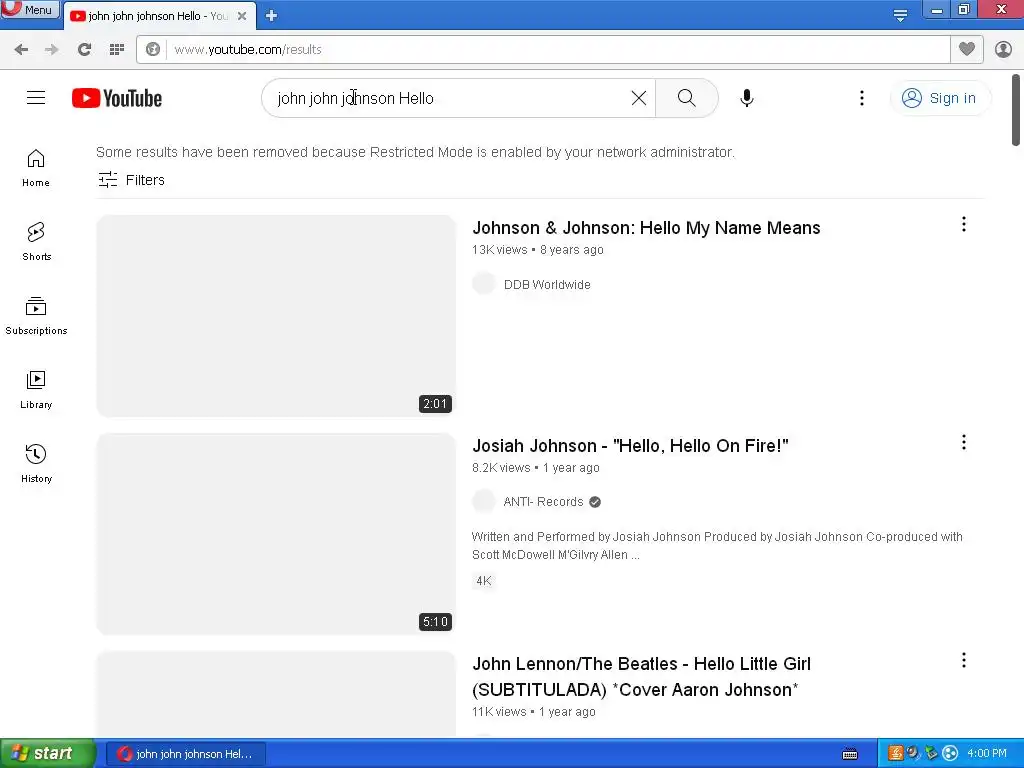Add page to bookmarks heart icon
Viewport: 1024px width, 768px height.
click(967, 49)
